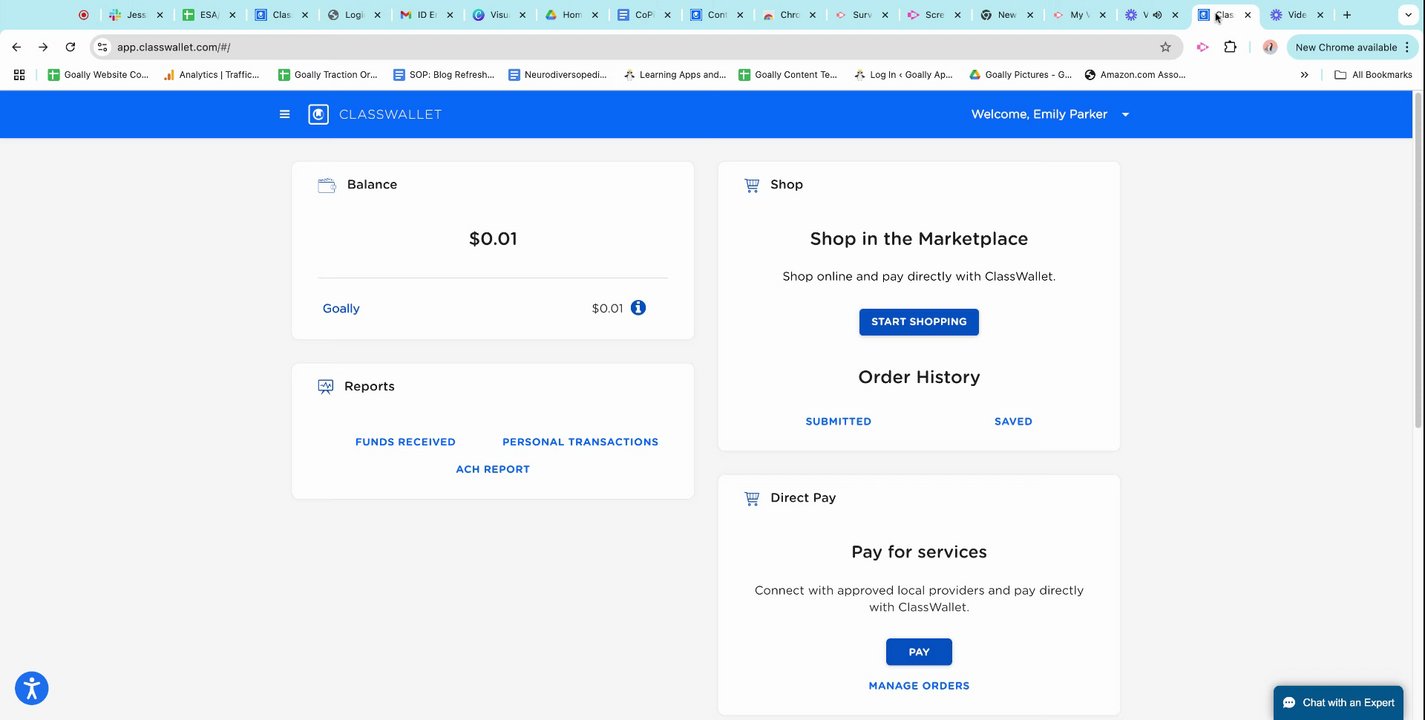Open the accessibility options widget
The image size is (1425, 720).
32,688
